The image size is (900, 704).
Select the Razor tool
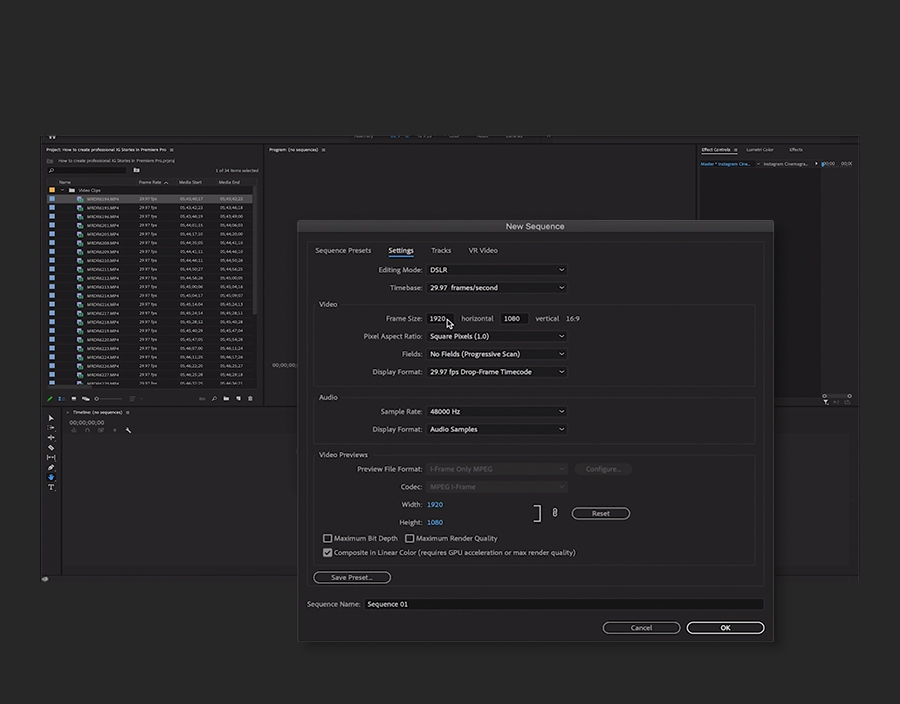pos(51,448)
